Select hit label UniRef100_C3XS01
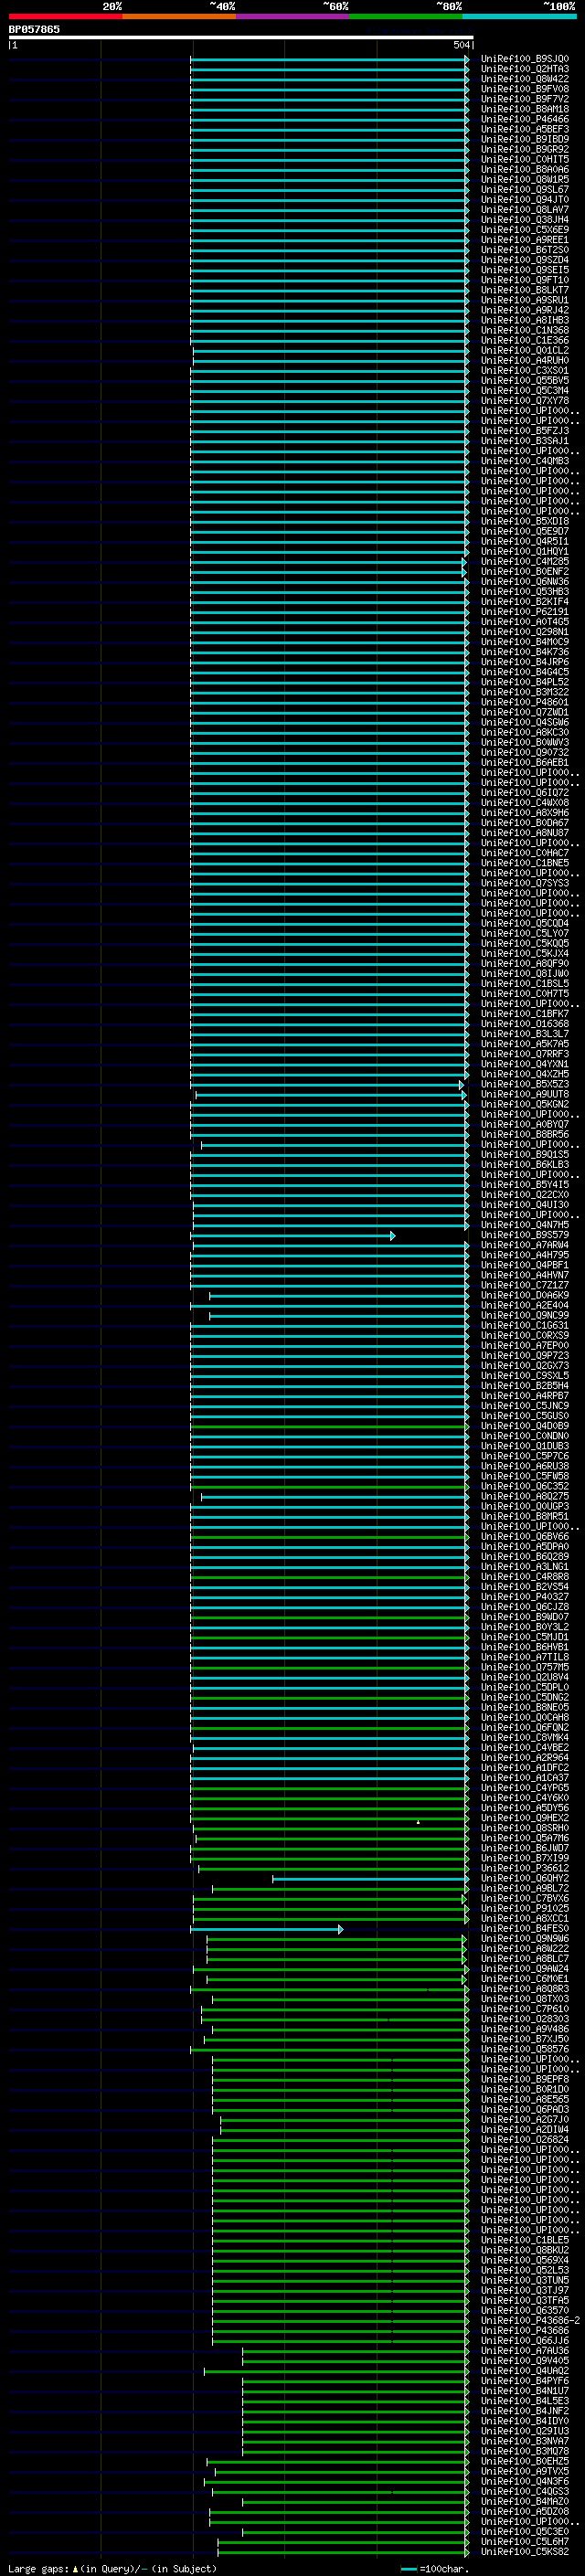The image size is (585, 2576). 524,370
